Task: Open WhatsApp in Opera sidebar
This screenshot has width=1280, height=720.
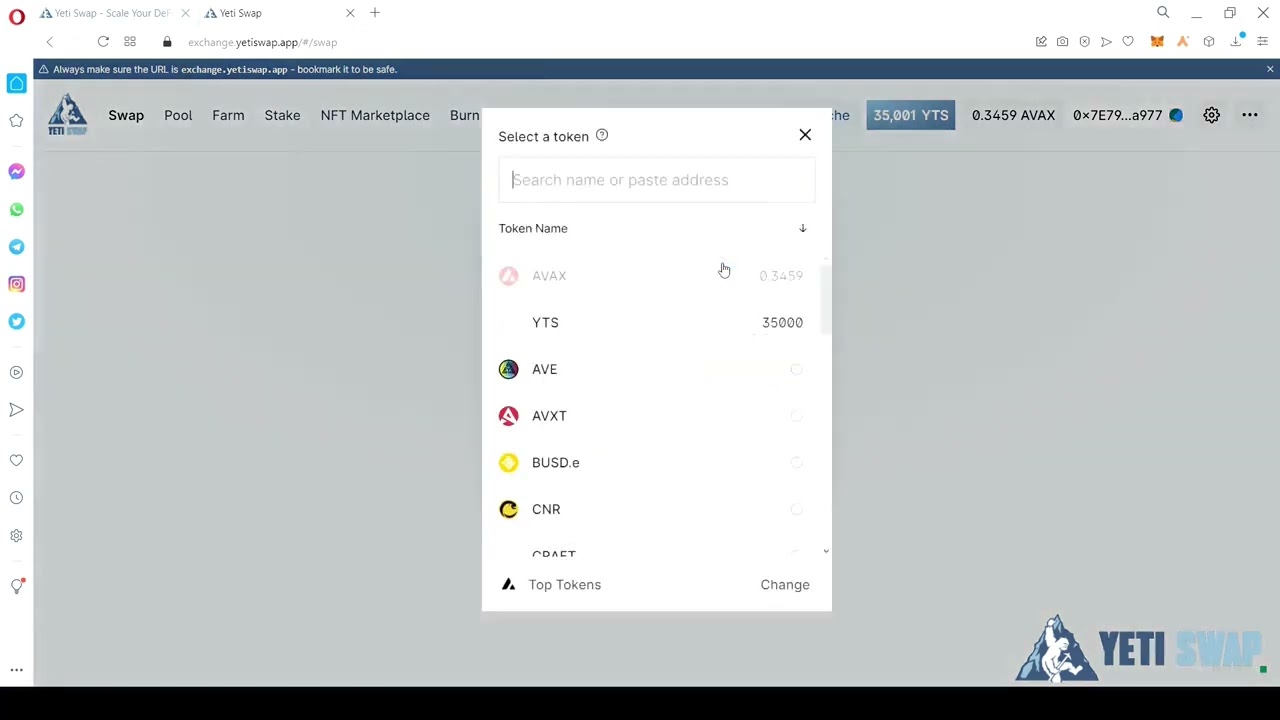Action: click(16, 209)
